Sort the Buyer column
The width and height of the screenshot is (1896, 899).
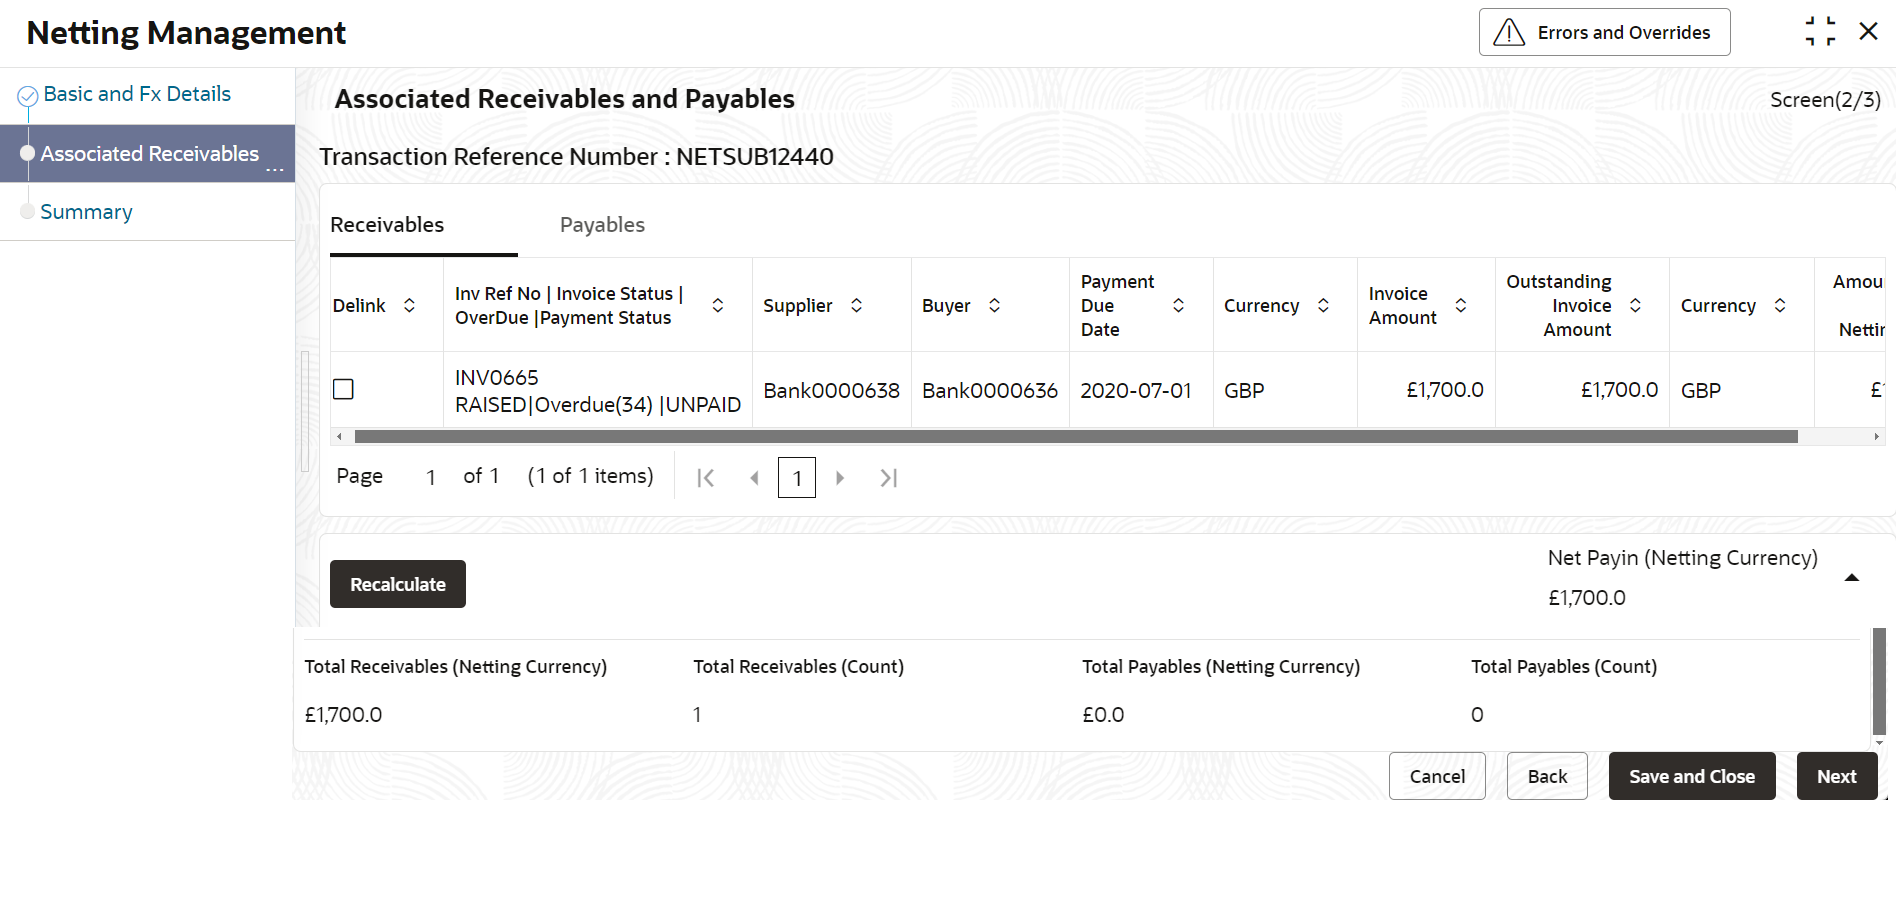[x=994, y=305]
